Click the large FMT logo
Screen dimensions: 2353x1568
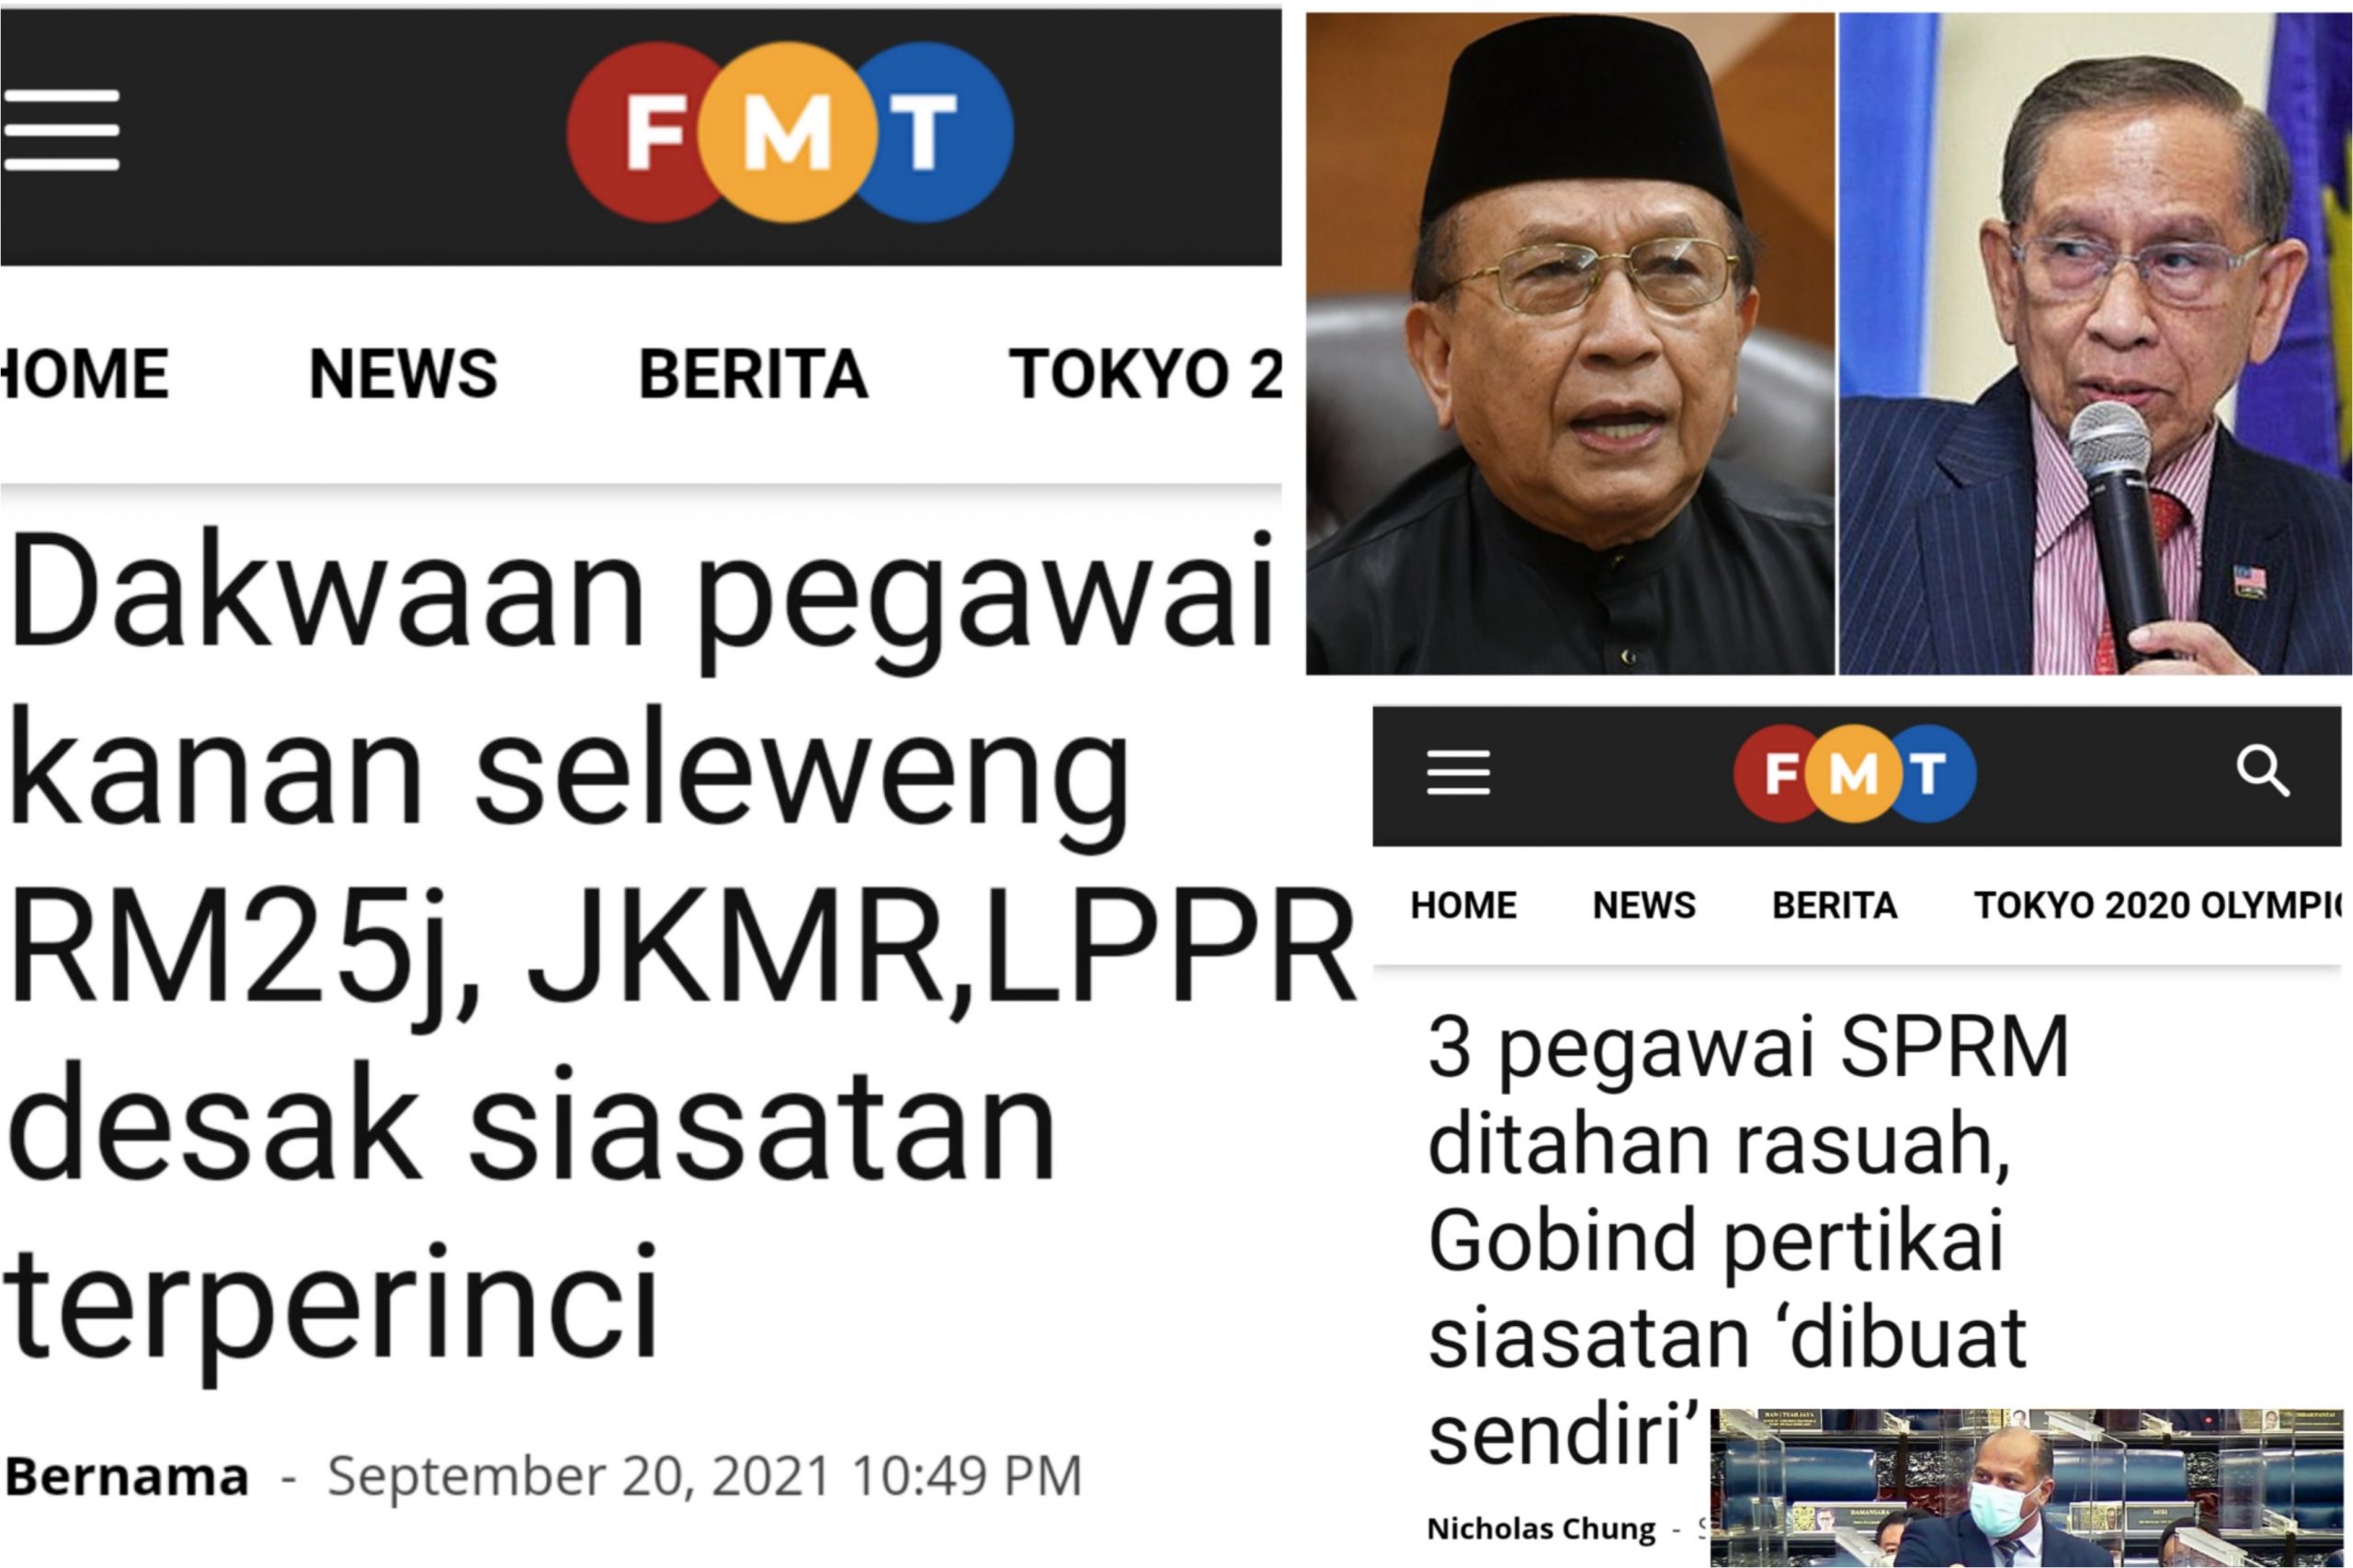pos(790,132)
